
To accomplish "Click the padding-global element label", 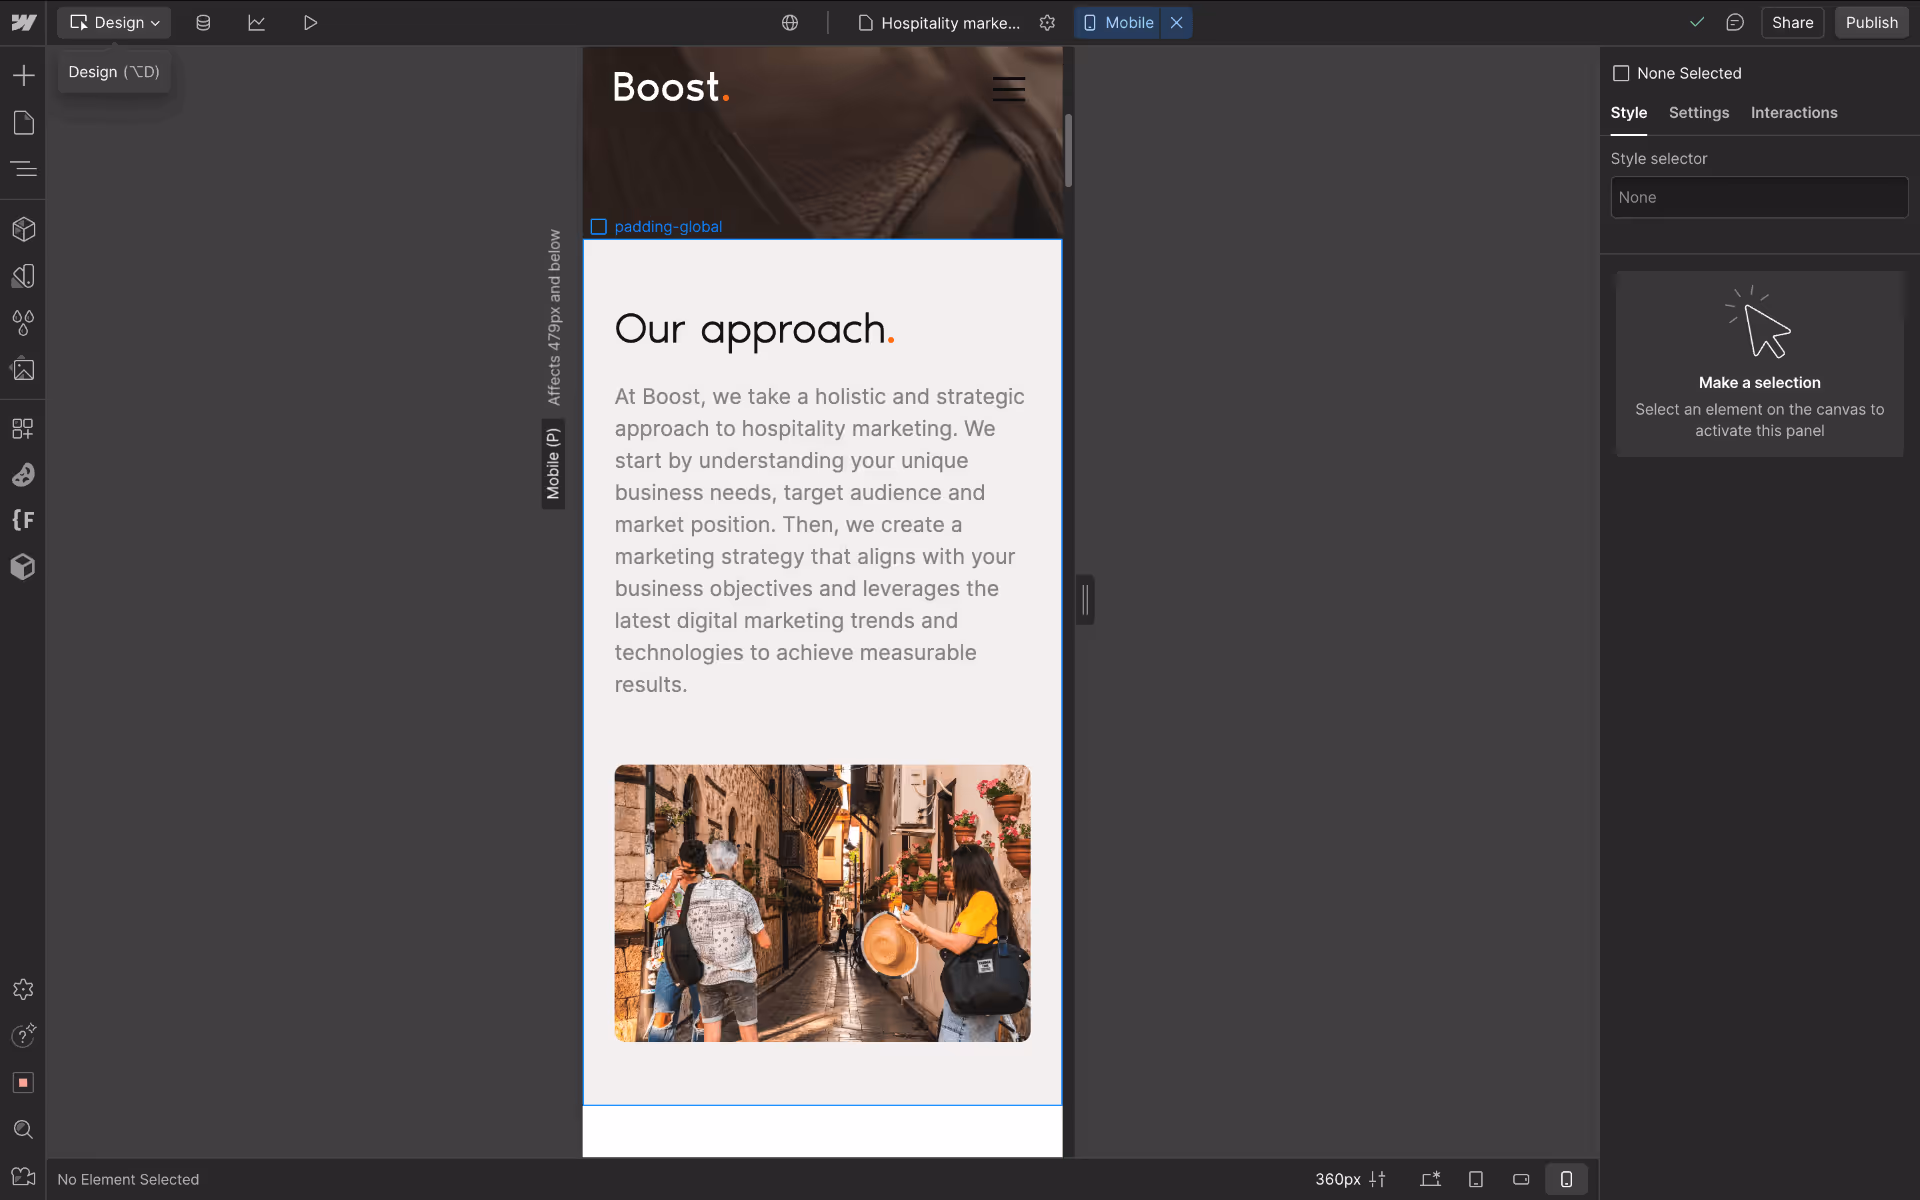I will 667,227.
